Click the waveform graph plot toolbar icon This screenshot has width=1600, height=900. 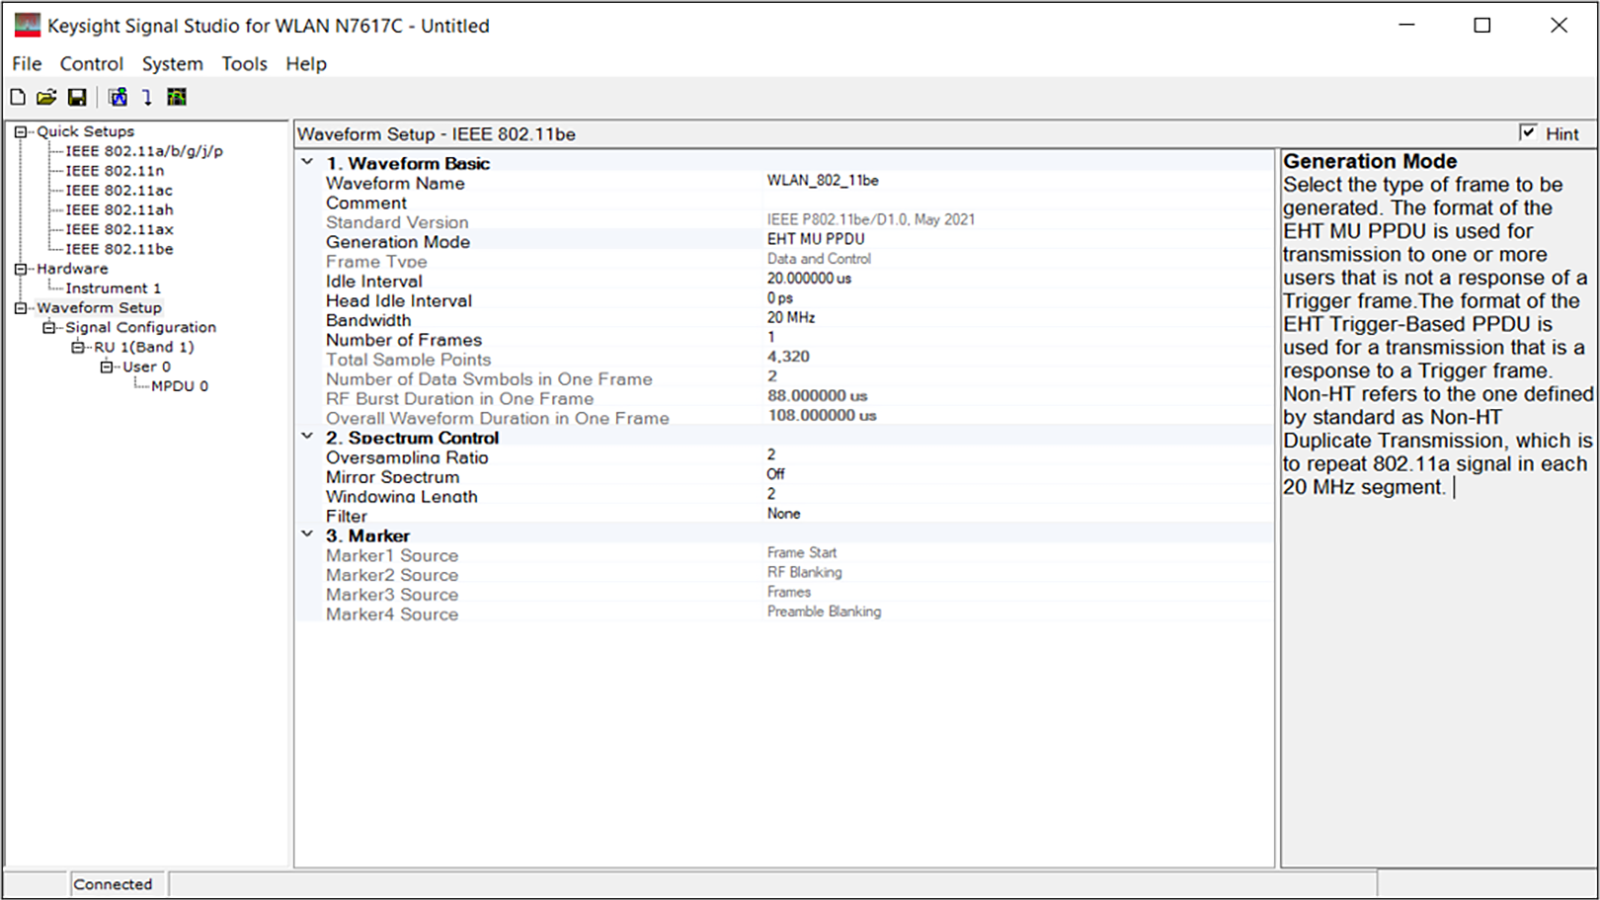click(x=177, y=97)
